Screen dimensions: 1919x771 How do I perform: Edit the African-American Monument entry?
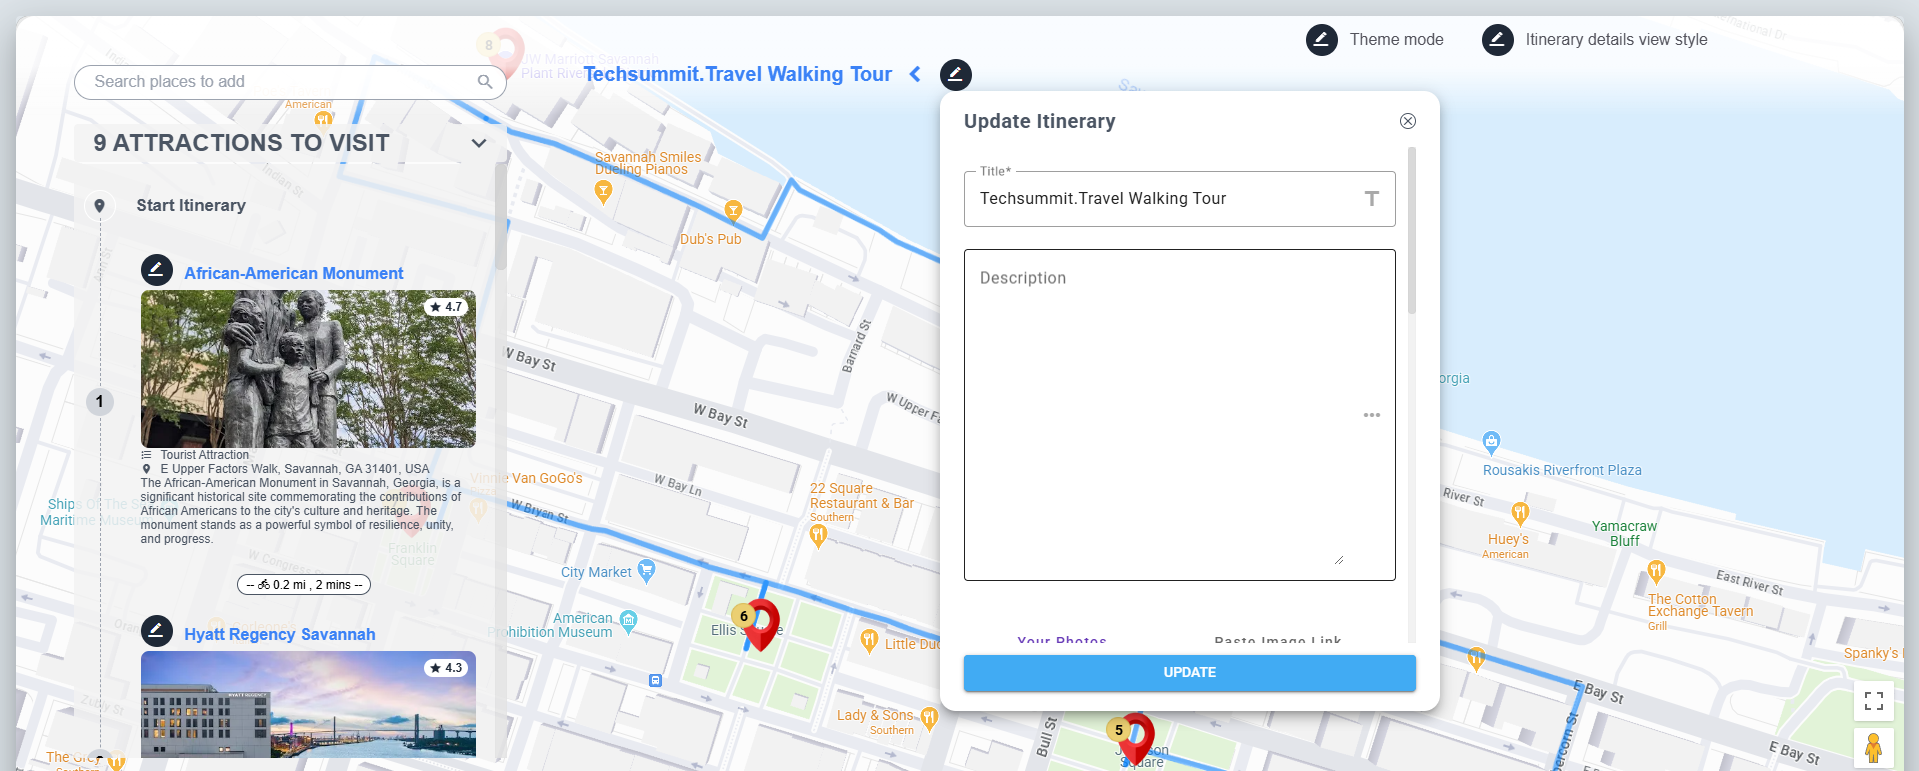156,270
